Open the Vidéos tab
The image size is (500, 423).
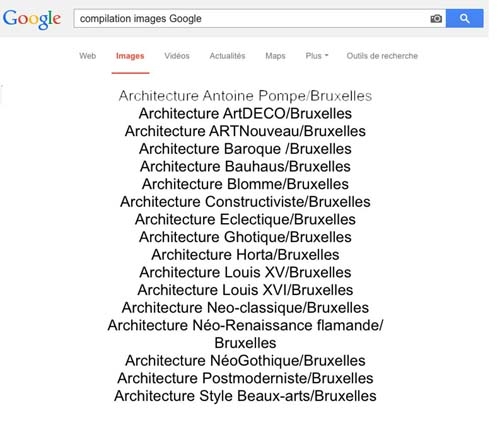(x=177, y=56)
